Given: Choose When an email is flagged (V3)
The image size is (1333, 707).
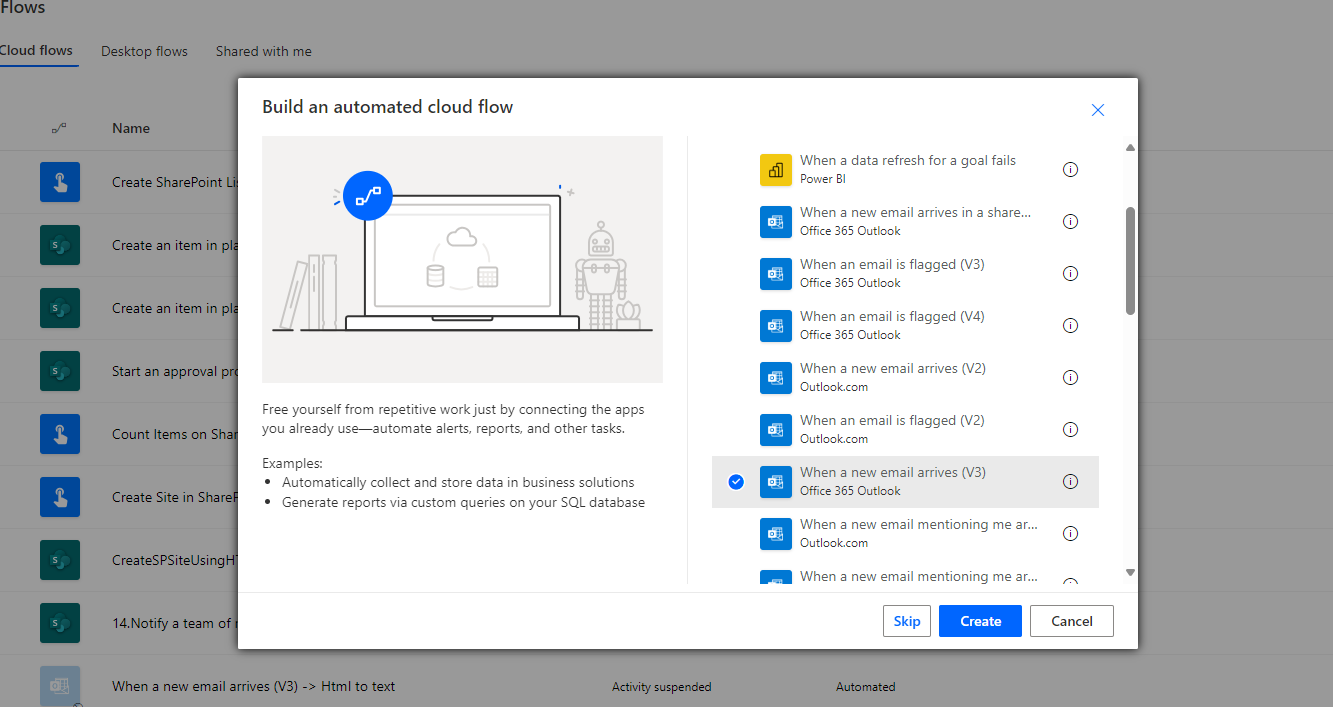Looking at the screenshot, I should 905,274.
